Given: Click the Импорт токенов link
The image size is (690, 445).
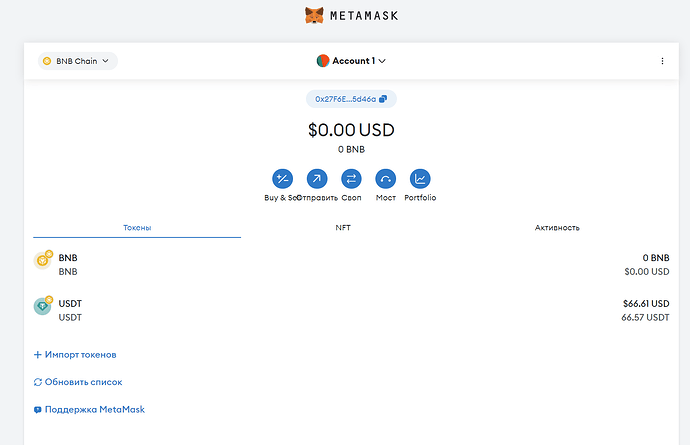Looking at the screenshot, I should click(75, 355).
